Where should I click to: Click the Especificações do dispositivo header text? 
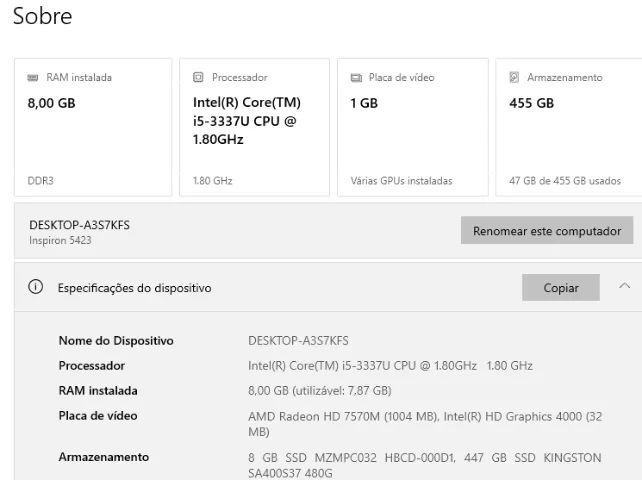(134, 288)
